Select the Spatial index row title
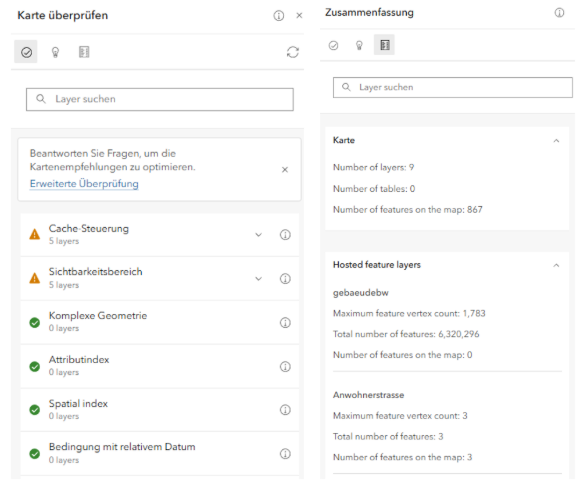This screenshot has height=483, width=579. point(78,404)
